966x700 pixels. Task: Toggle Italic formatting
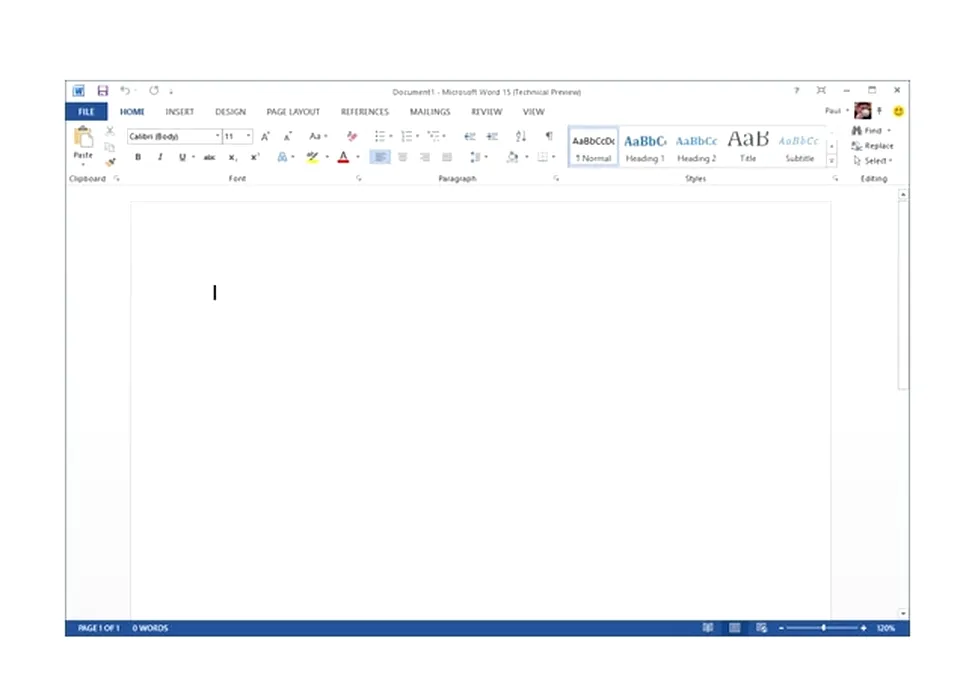[x=159, y=157]
